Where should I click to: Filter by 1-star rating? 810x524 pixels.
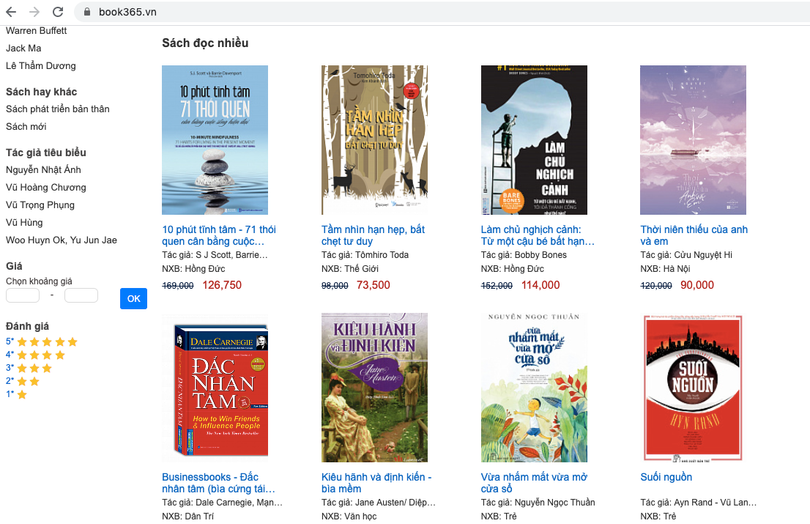point(17,394)
